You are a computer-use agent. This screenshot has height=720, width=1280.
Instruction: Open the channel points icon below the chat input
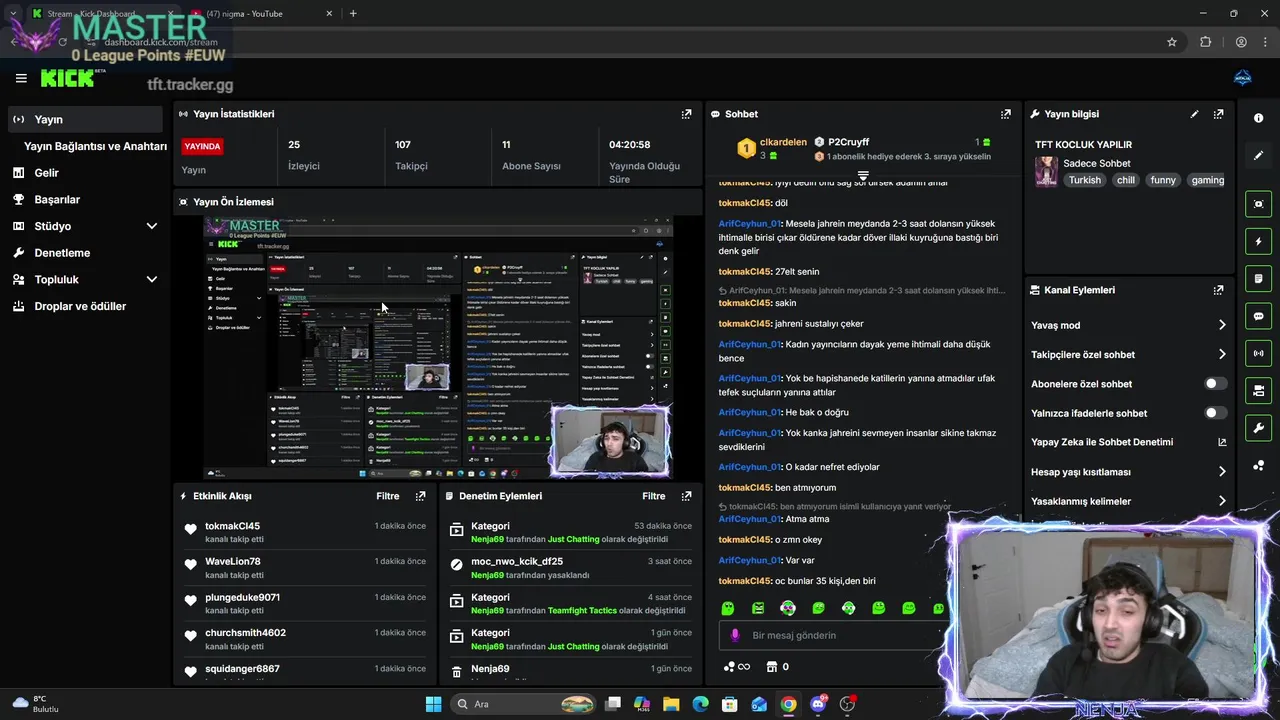(x=736, y=667)
